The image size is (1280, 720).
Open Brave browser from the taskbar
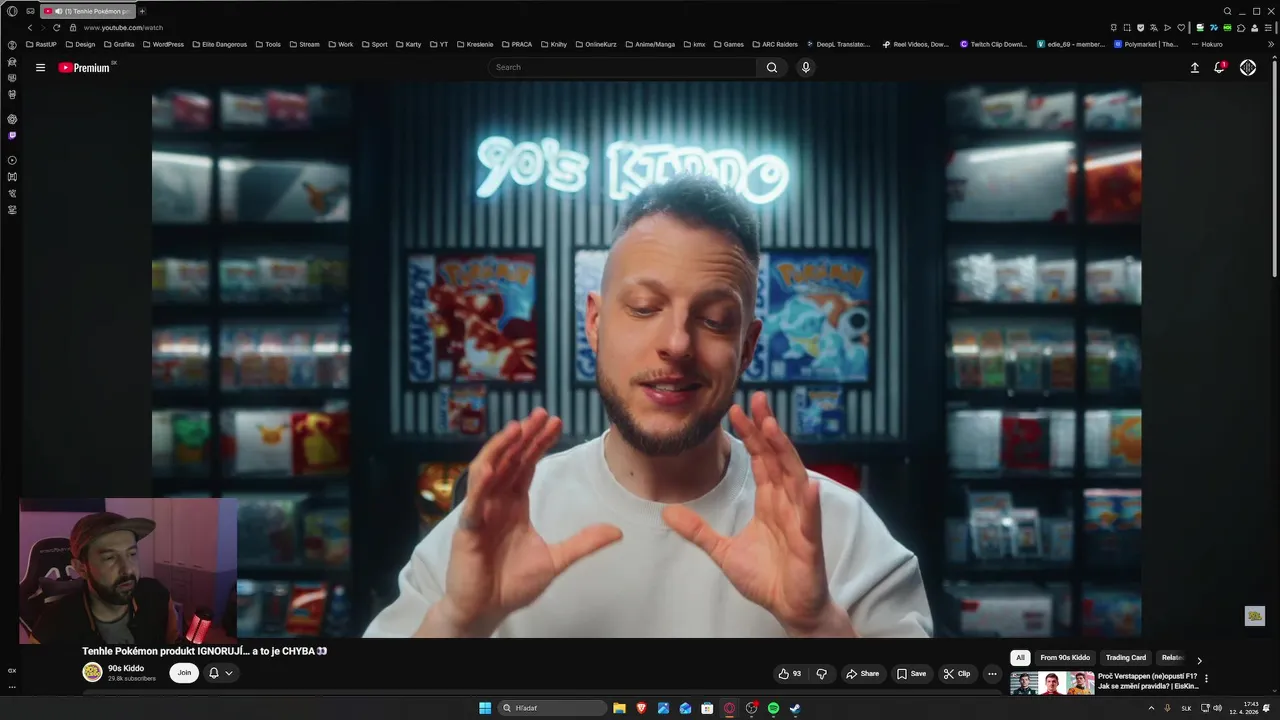(641, 708)
